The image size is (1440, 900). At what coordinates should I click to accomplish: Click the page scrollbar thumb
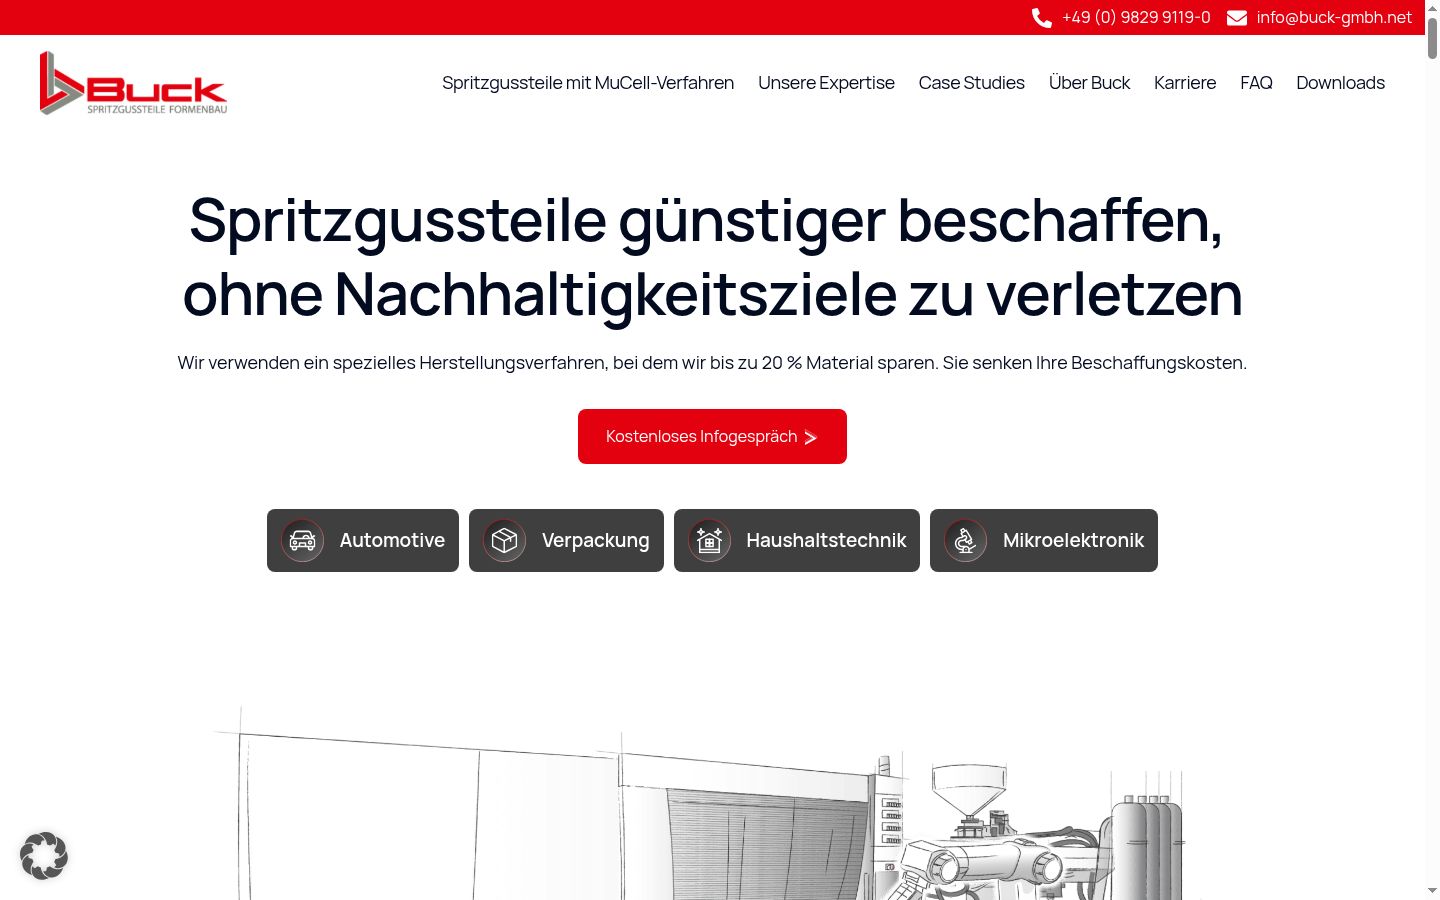pos(1432,37)
